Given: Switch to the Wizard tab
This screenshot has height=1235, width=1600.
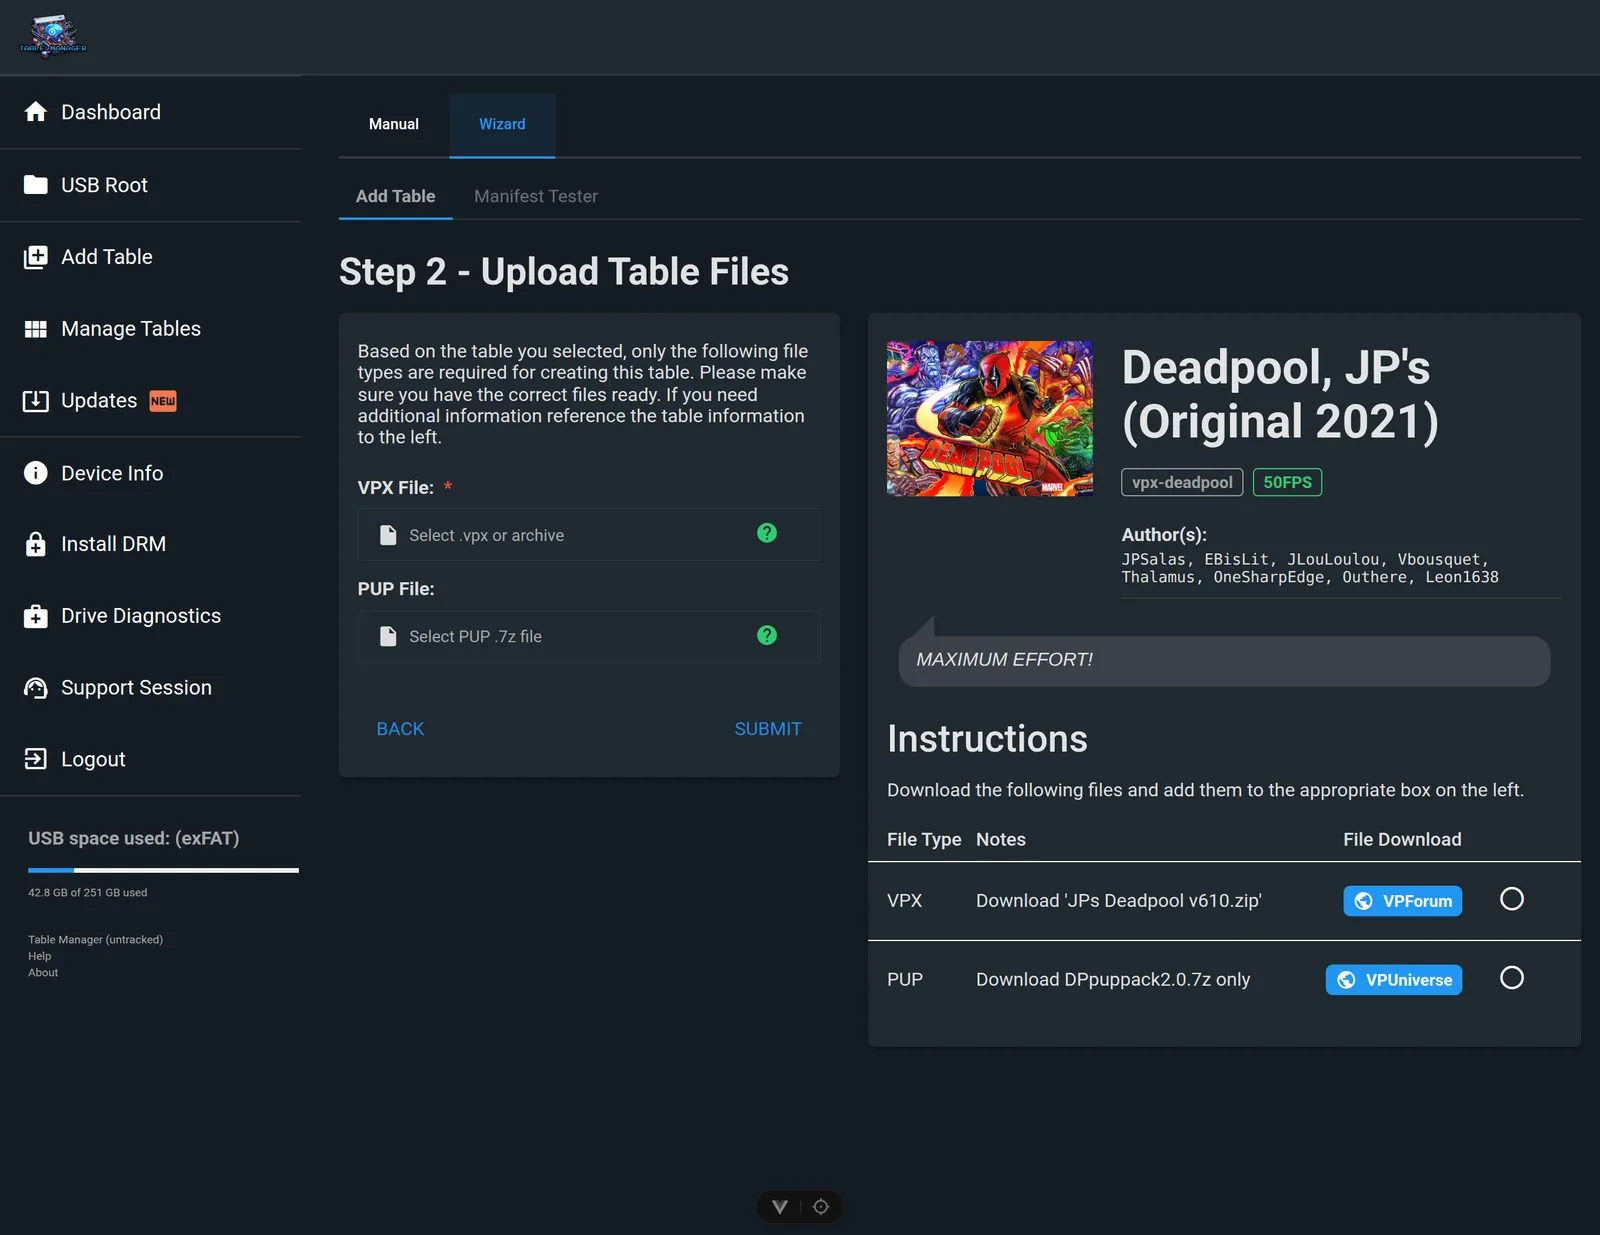Looking at the screenshot, I should tap(502, 125).
